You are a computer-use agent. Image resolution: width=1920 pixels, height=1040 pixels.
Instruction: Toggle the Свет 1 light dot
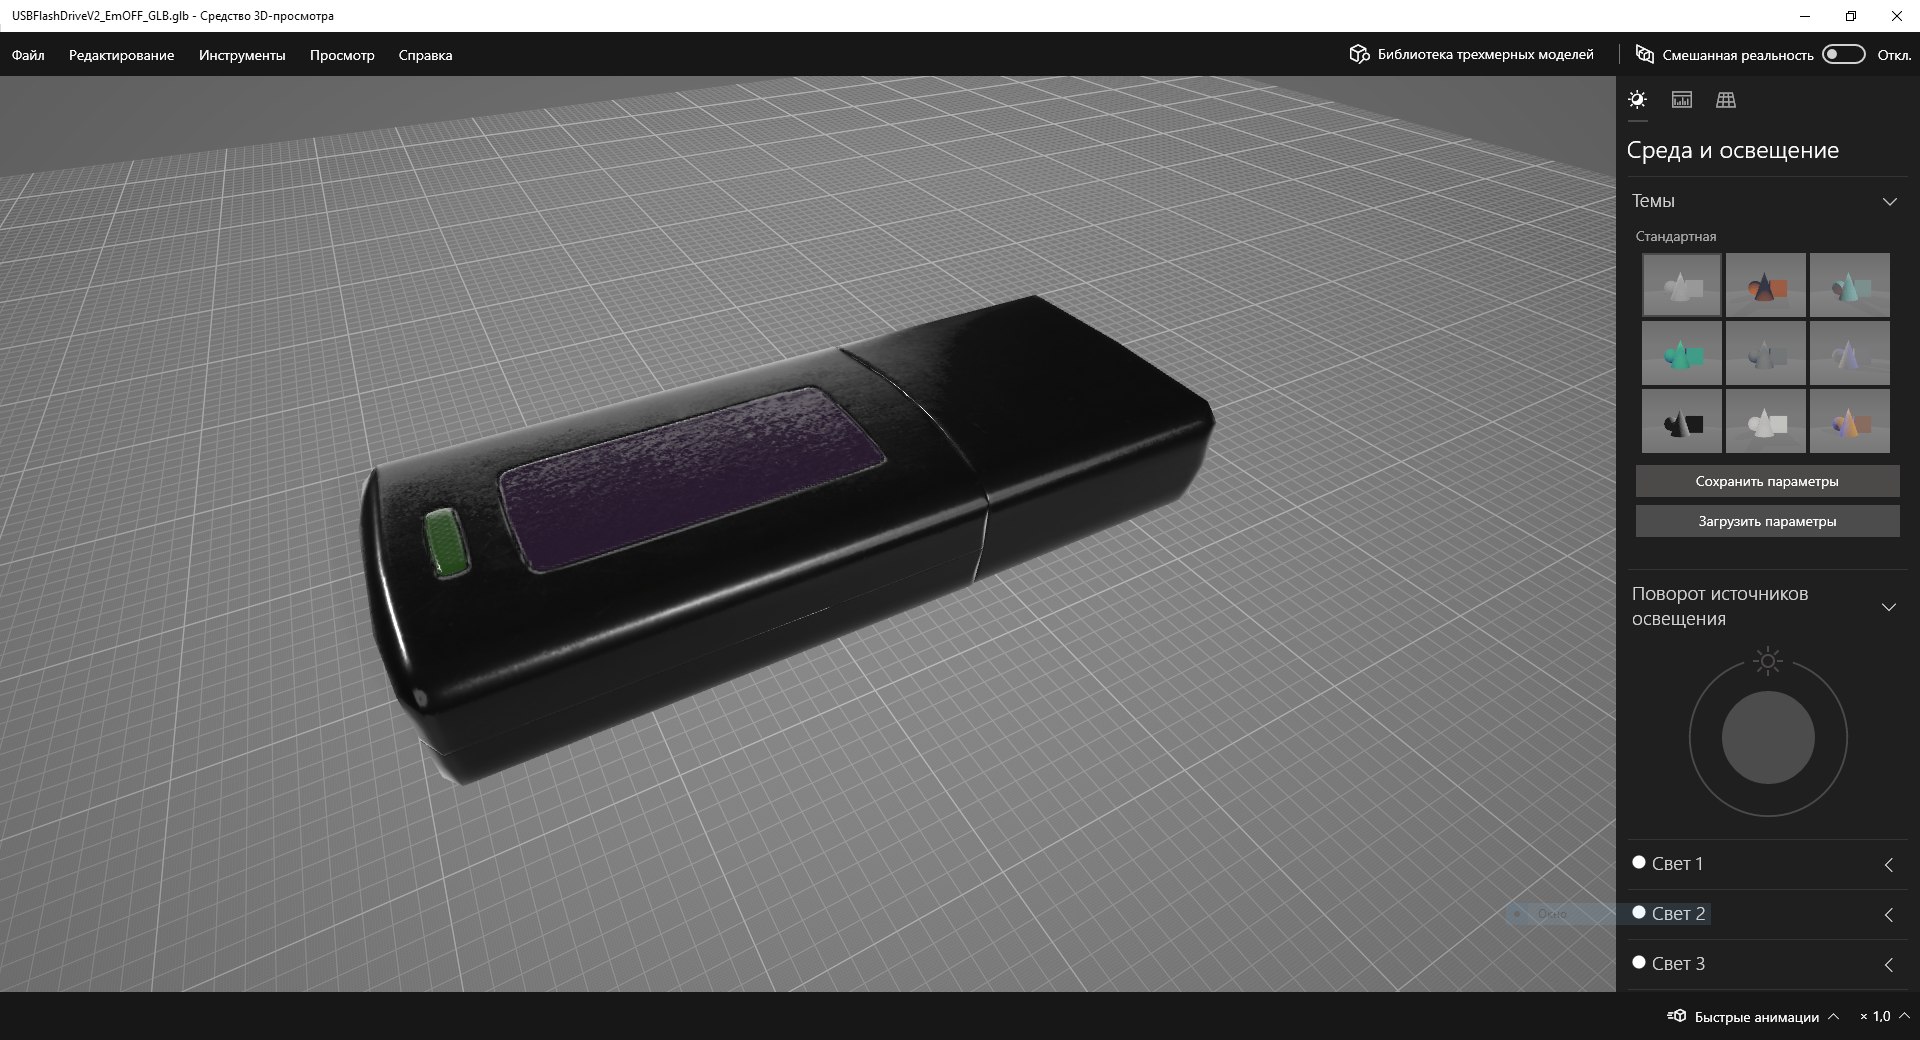pyautogui.click(x=1639, y=862)
